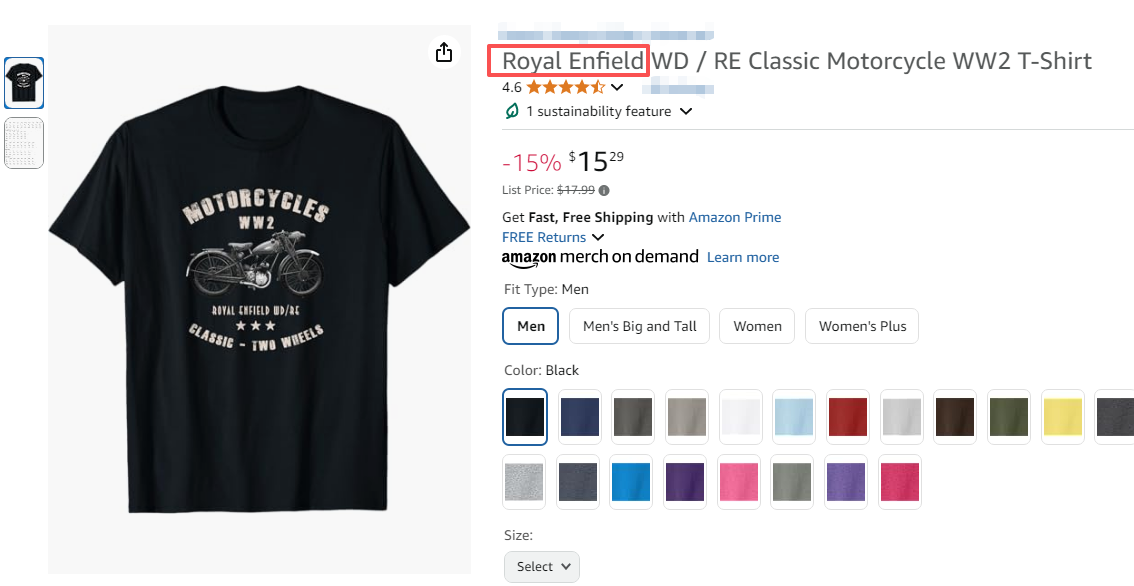Select the yellow shirt color

tap(1063, 416)
